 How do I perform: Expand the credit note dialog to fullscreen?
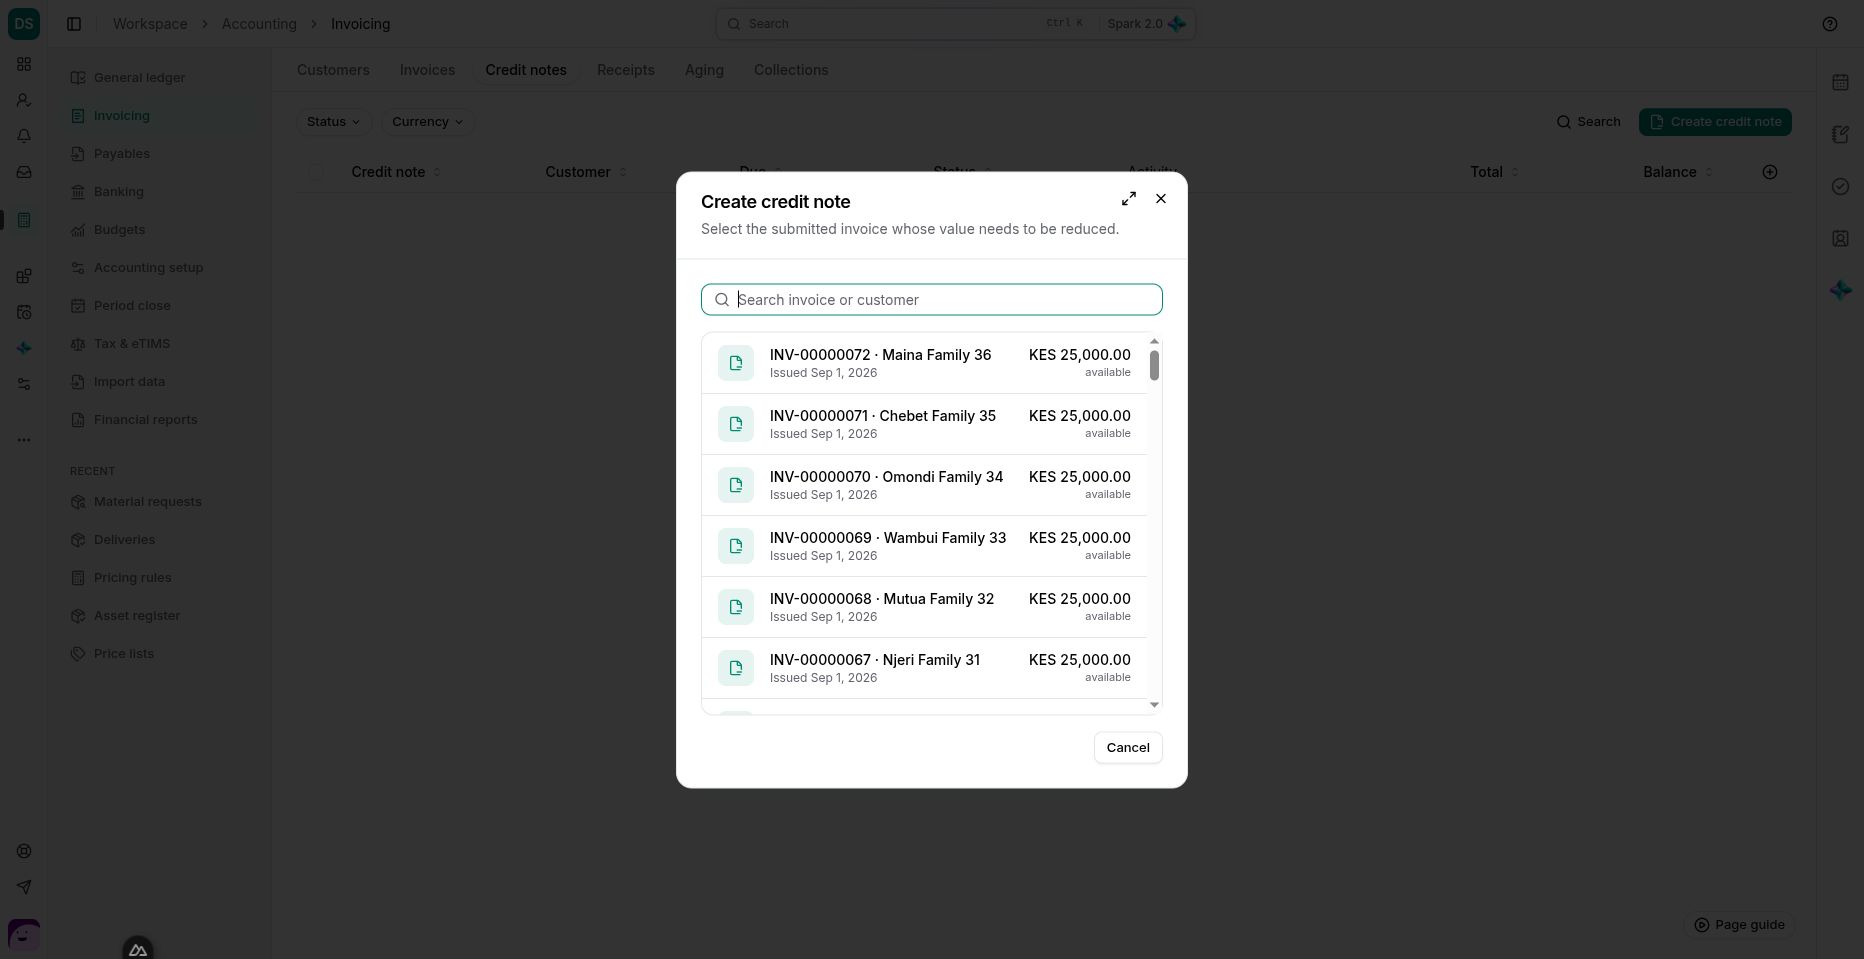1129,199
